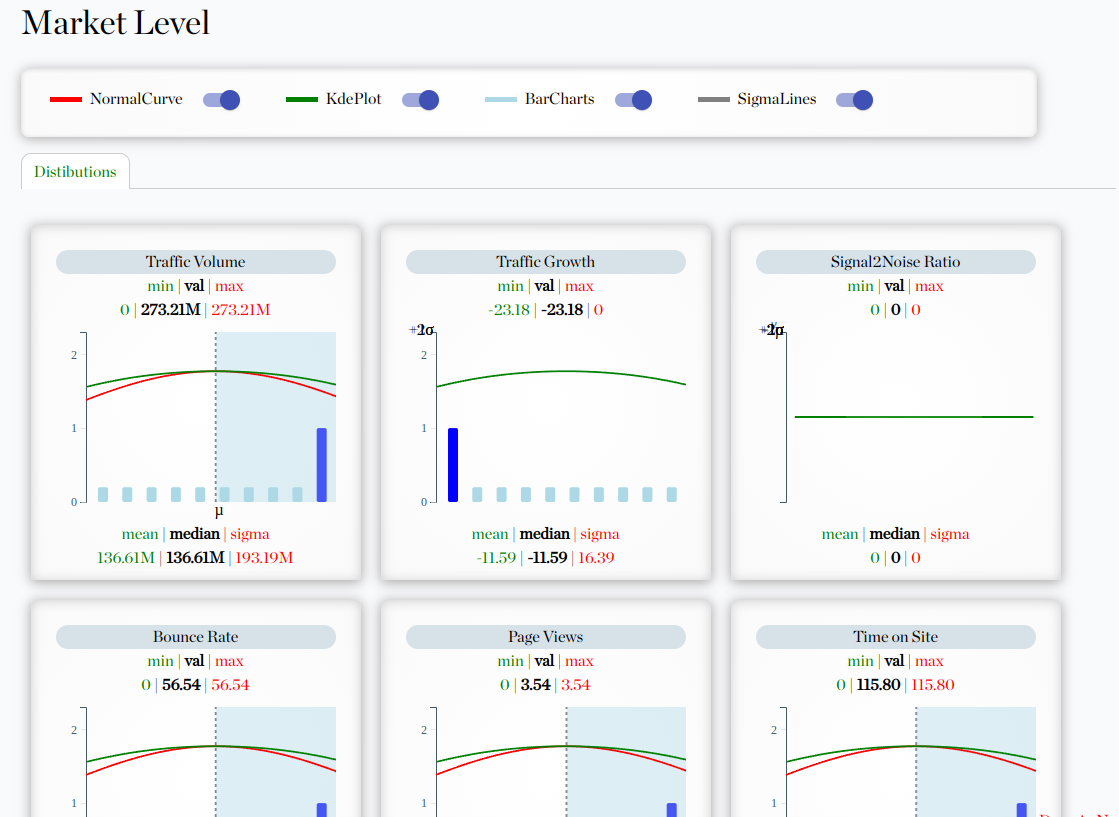Click the Bounce Rate title label

click(x=195, y=637)
